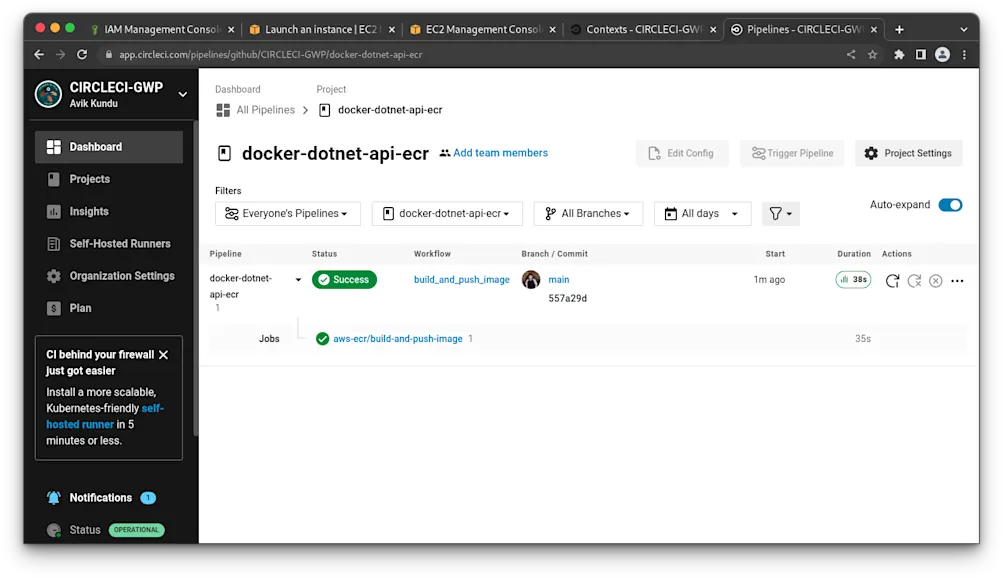Image resolution: width=1003 pixels, height=578 pixels.
Task: Toggle the Auto-expand switch
Action: [x=950, y=205]
